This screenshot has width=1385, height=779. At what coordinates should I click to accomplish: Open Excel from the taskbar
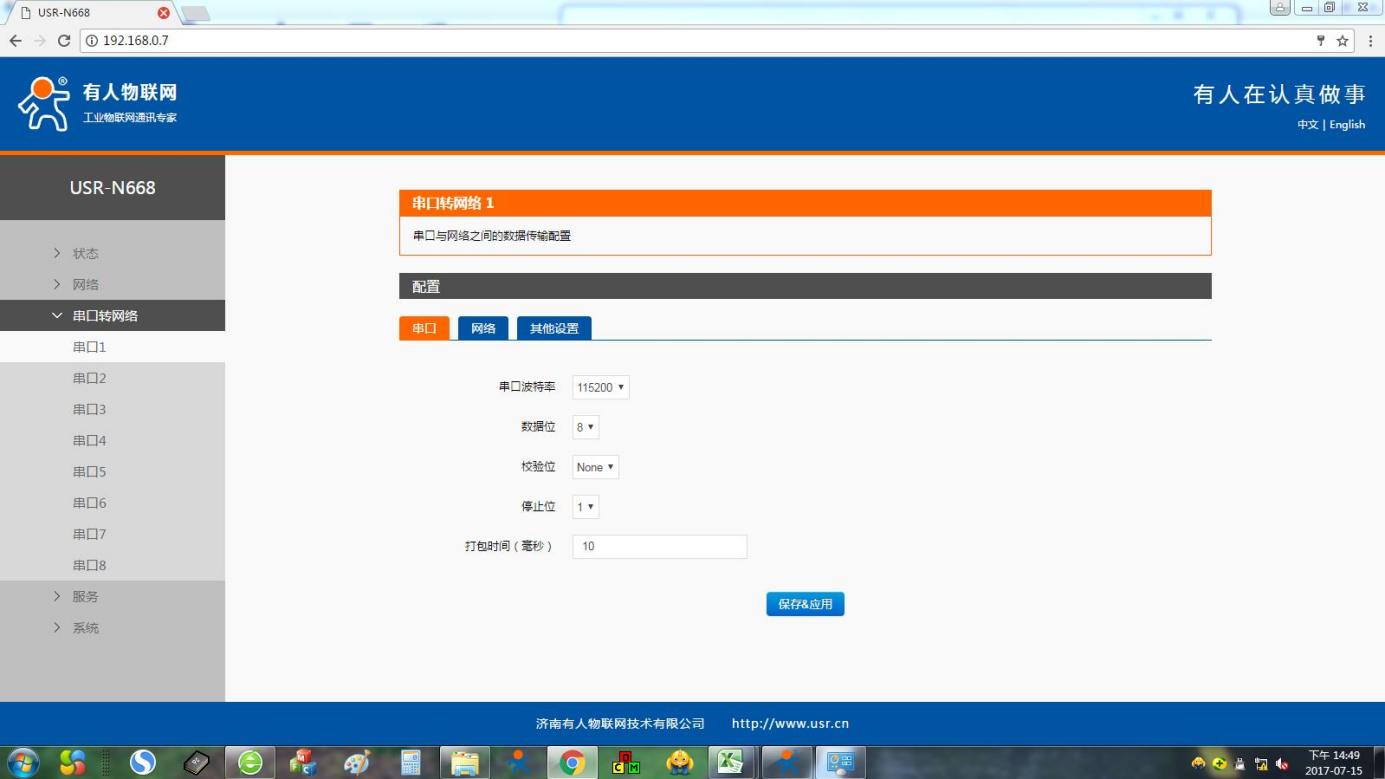(x=730, y=763)
